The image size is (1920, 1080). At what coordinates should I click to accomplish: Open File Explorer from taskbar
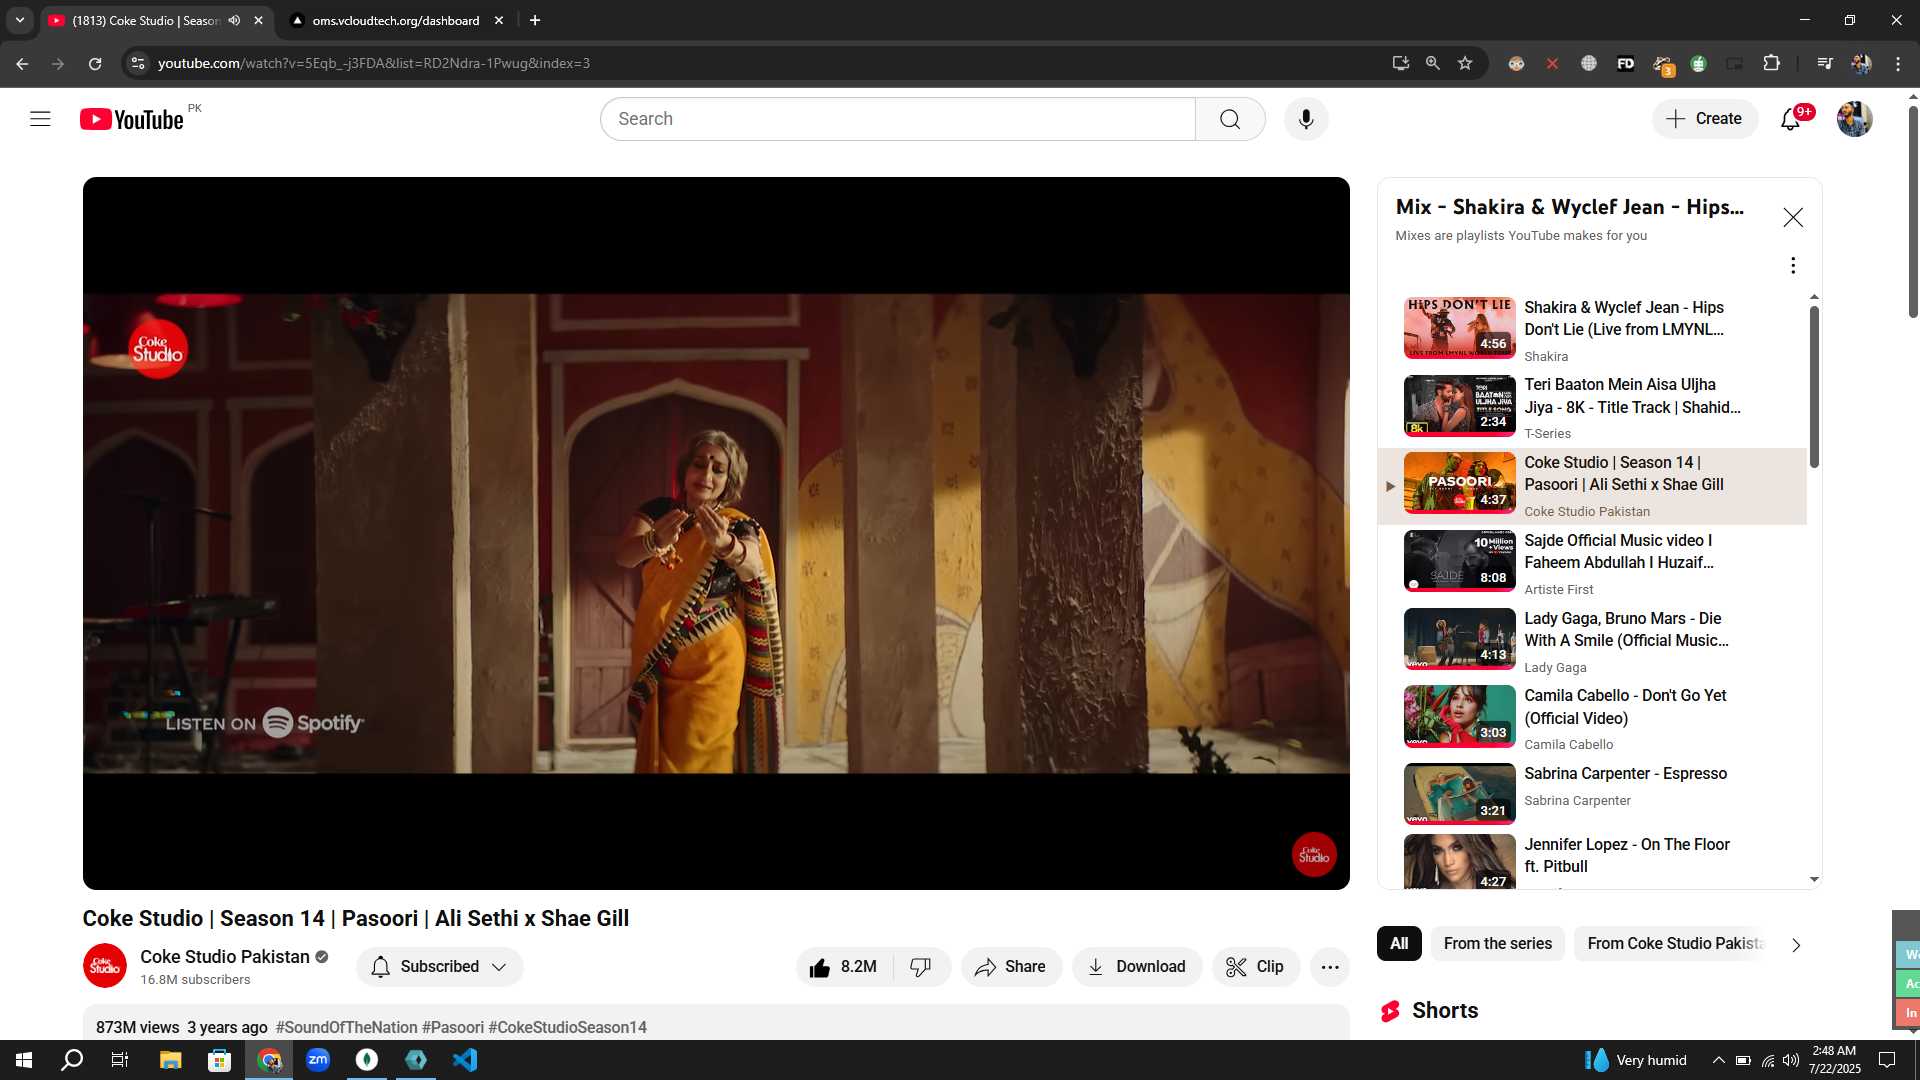pos(170,1060)
